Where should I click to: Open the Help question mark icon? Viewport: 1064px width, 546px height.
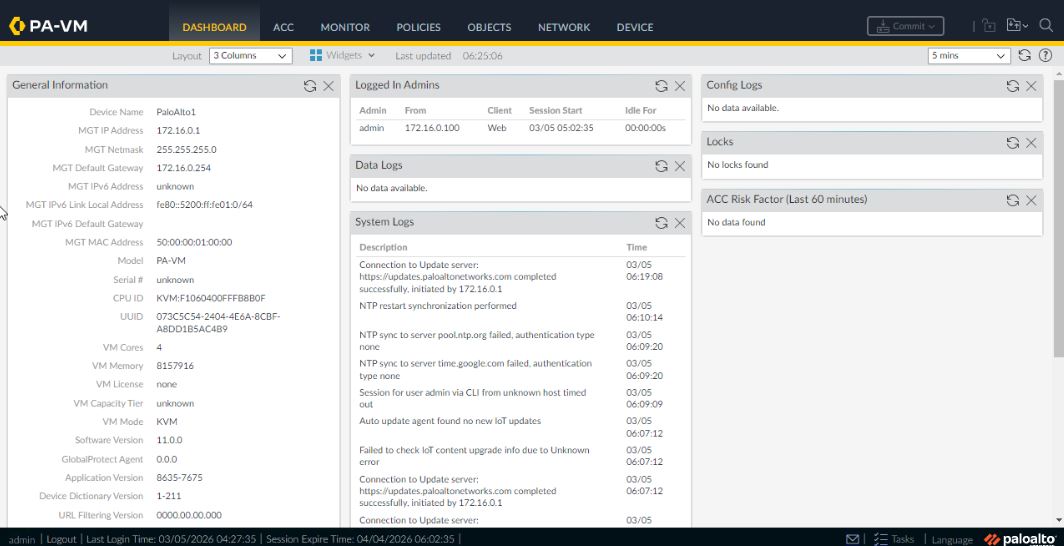point(1045,56)
